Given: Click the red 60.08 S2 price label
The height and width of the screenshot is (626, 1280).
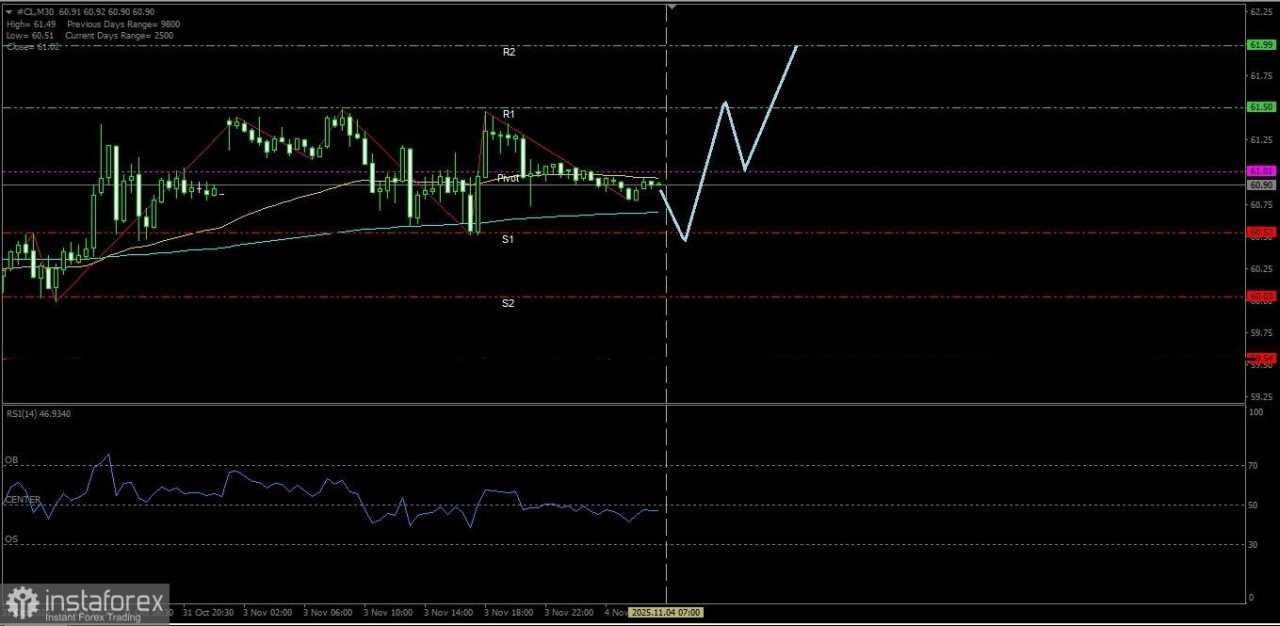Looking at the screenshot, I should [x=1259, y=296].
